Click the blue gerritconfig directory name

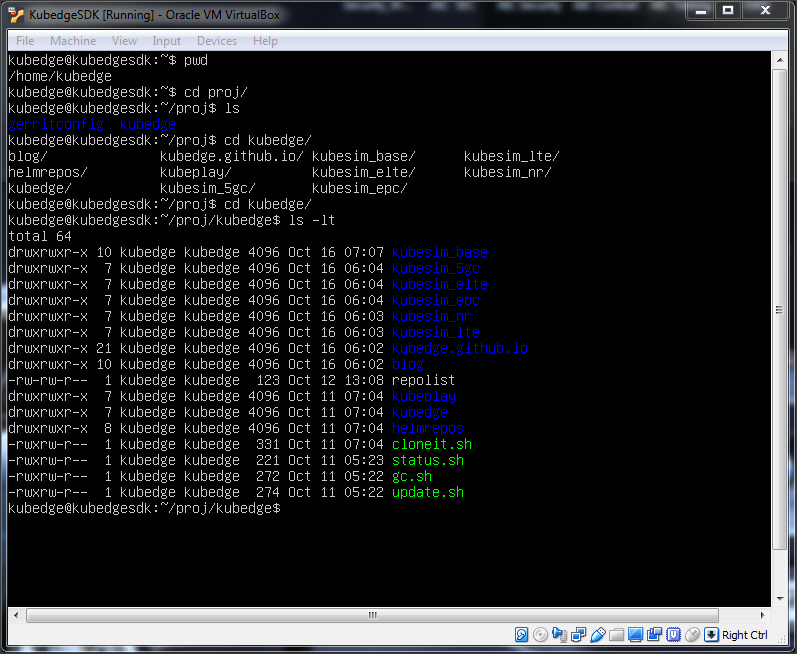pos(56,124)
